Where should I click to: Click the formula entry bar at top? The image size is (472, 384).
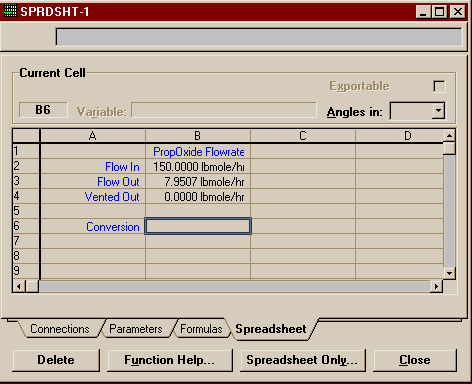coord(259,37)
